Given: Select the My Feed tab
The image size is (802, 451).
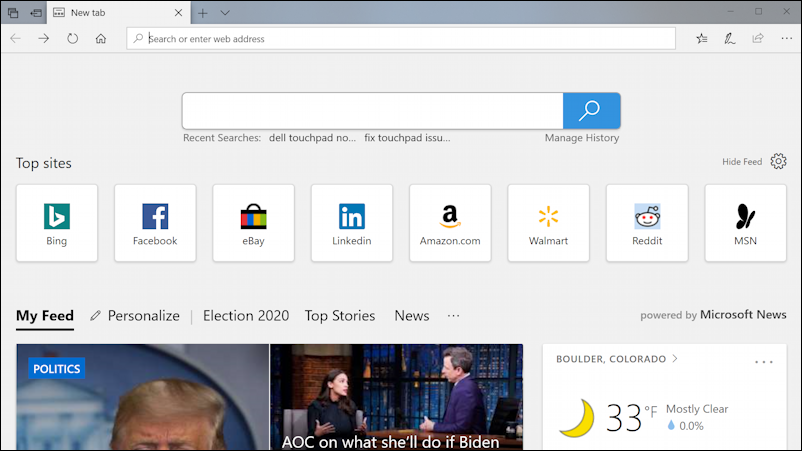Looking at the screenshot, I should (x=45, y=316).
